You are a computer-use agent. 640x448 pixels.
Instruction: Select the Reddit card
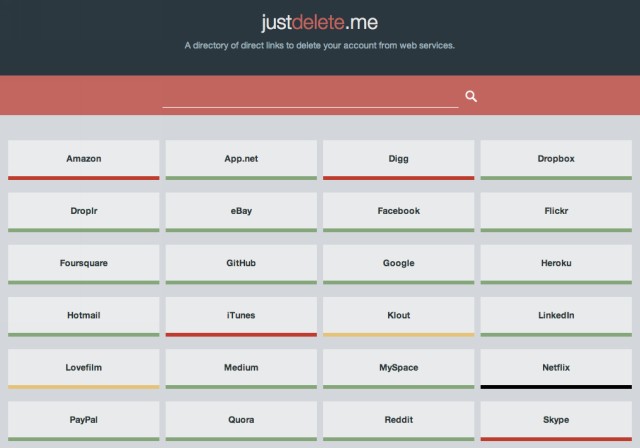coord(399,421)
